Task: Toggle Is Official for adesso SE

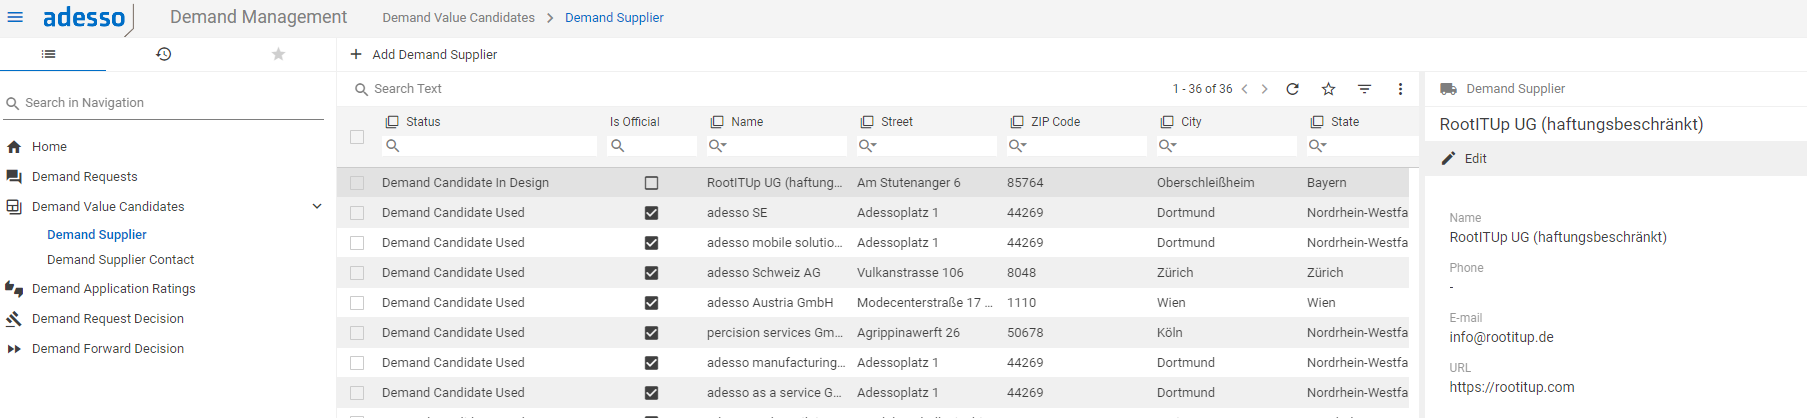Action: [651, 213]
